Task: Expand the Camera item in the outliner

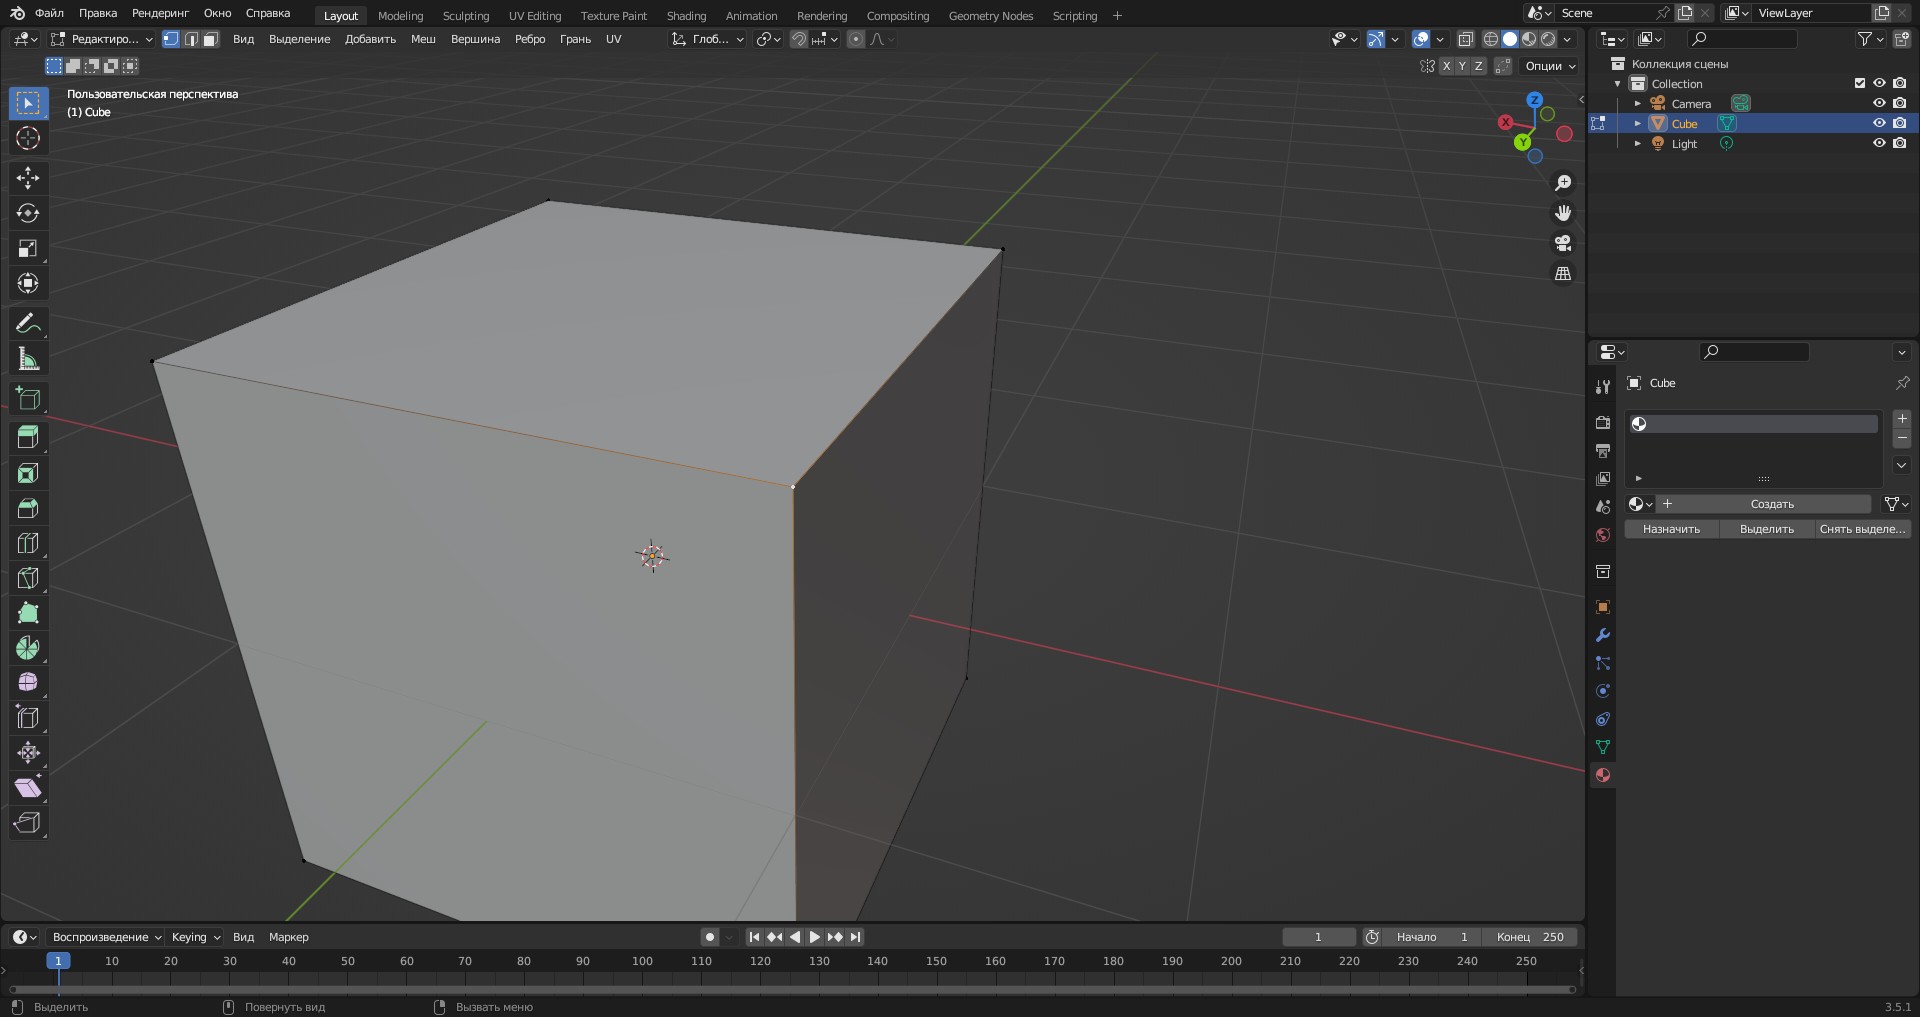Action: (1637, 103)
